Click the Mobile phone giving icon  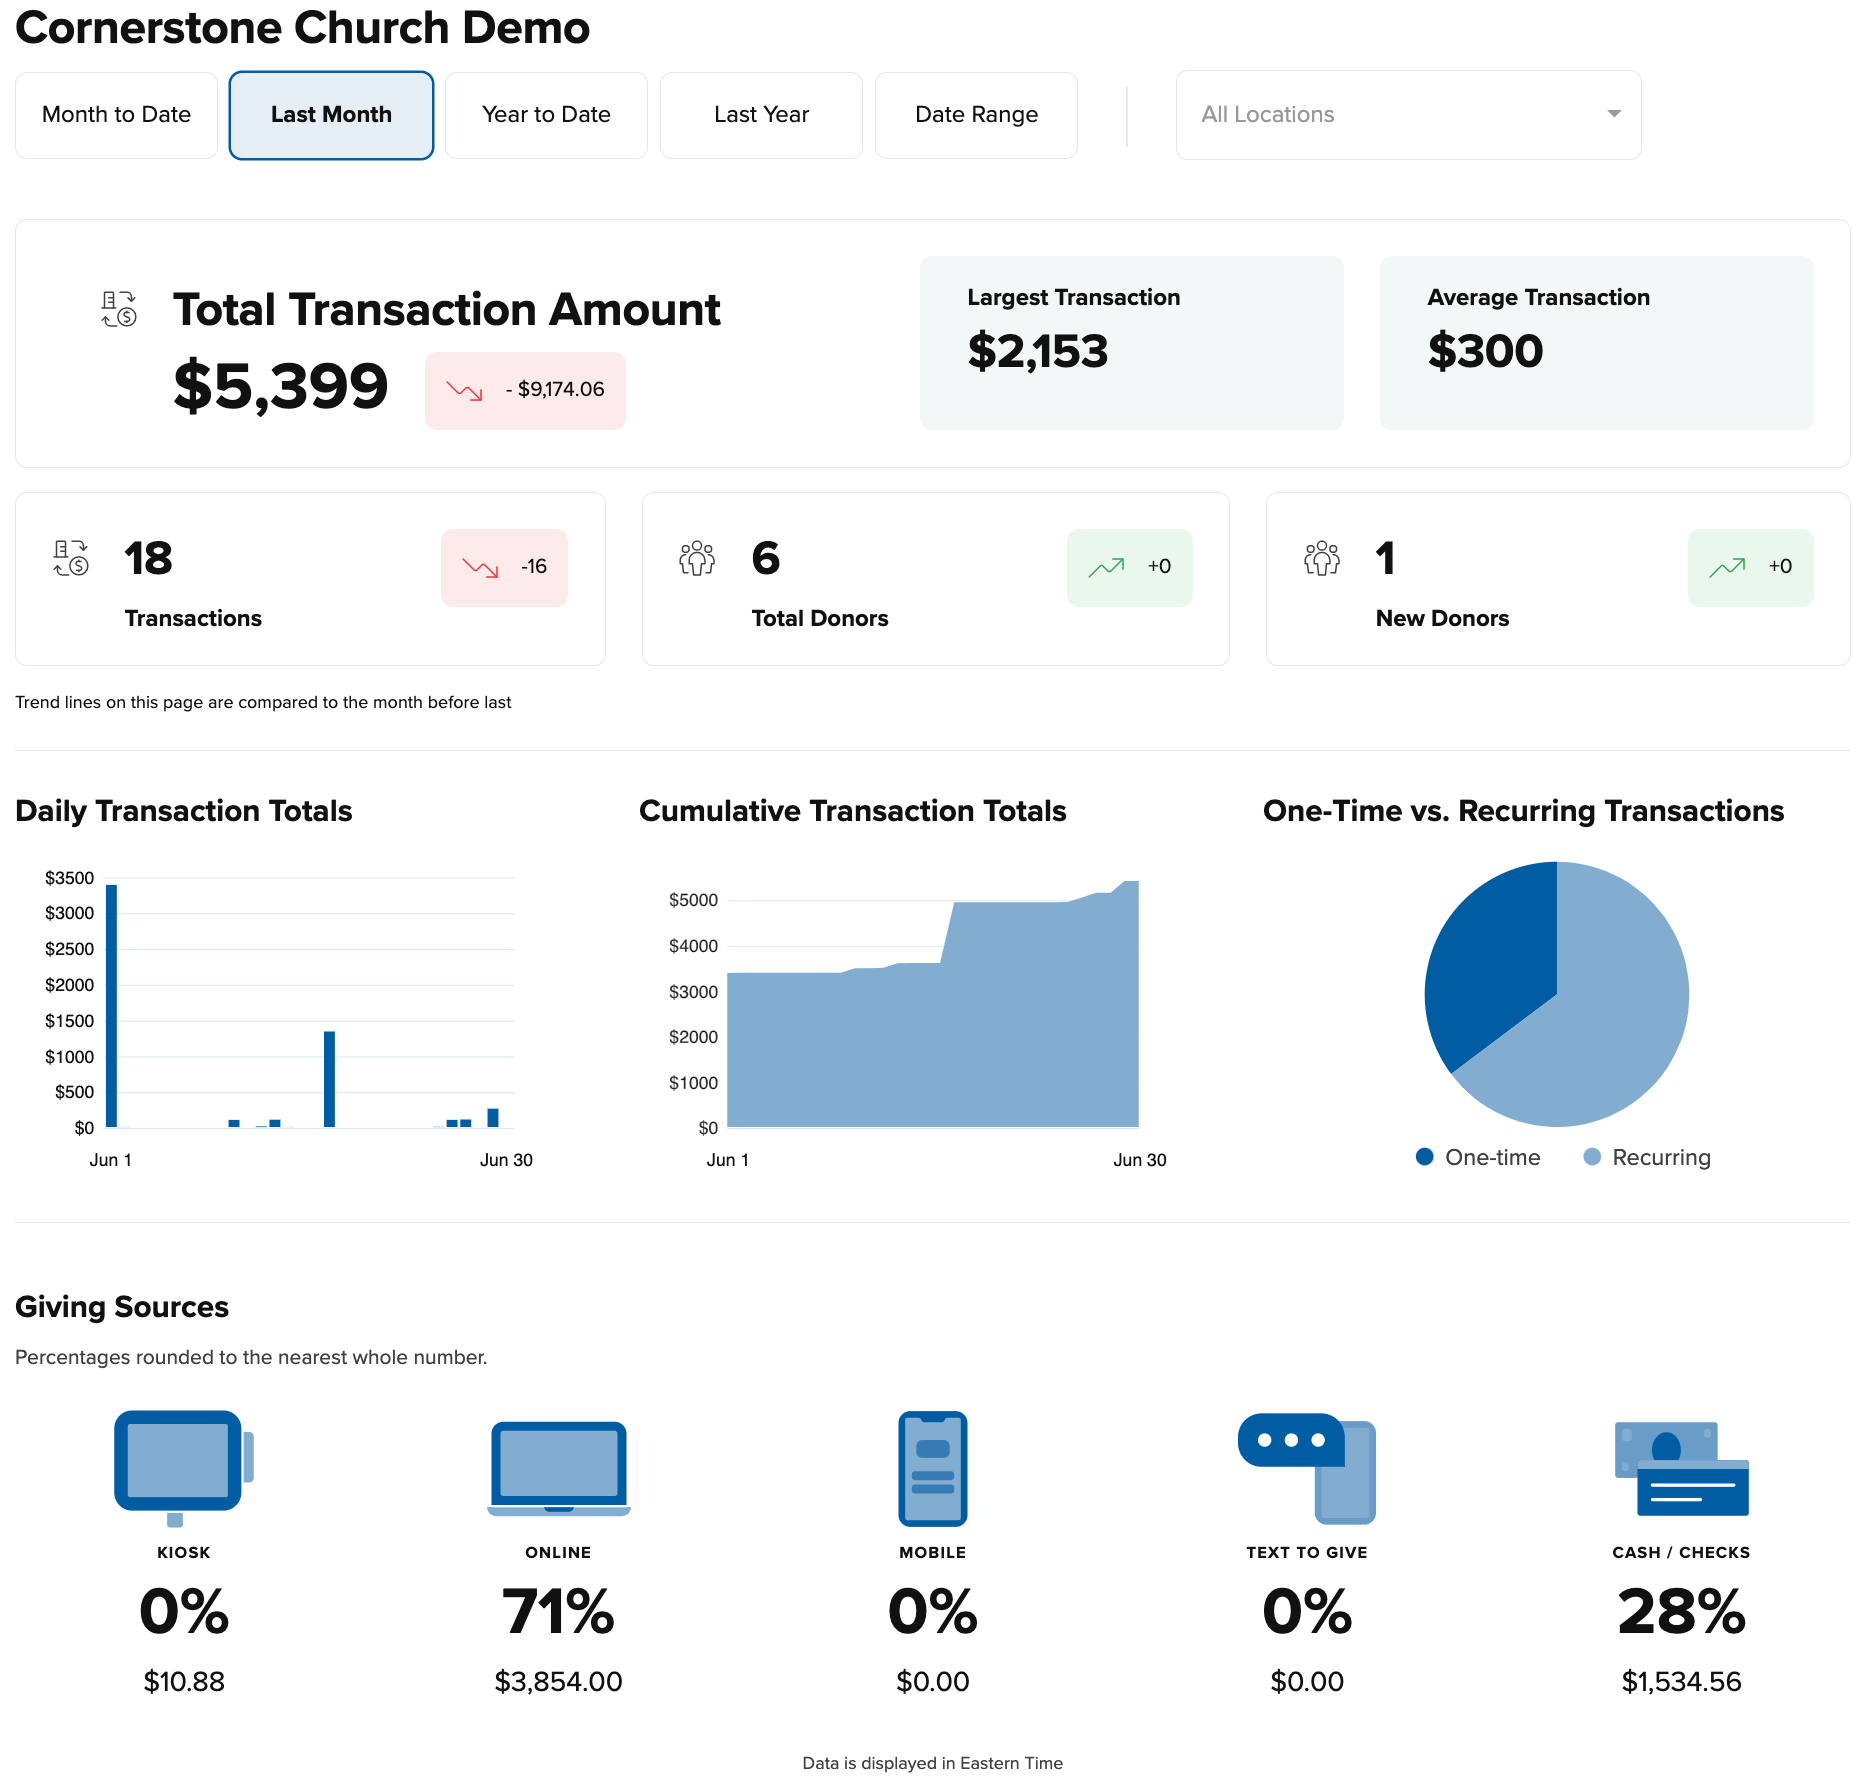tap(932, 1467)
